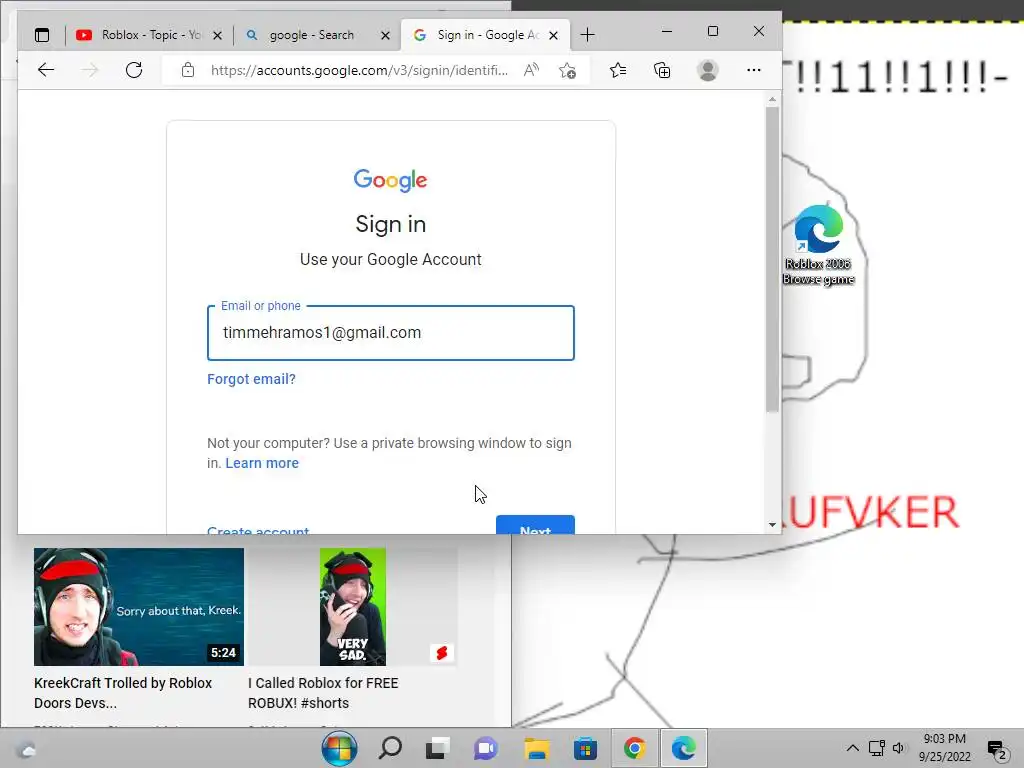Open the Collections icon in the toolbar
1024x768 pixels.
662,70
